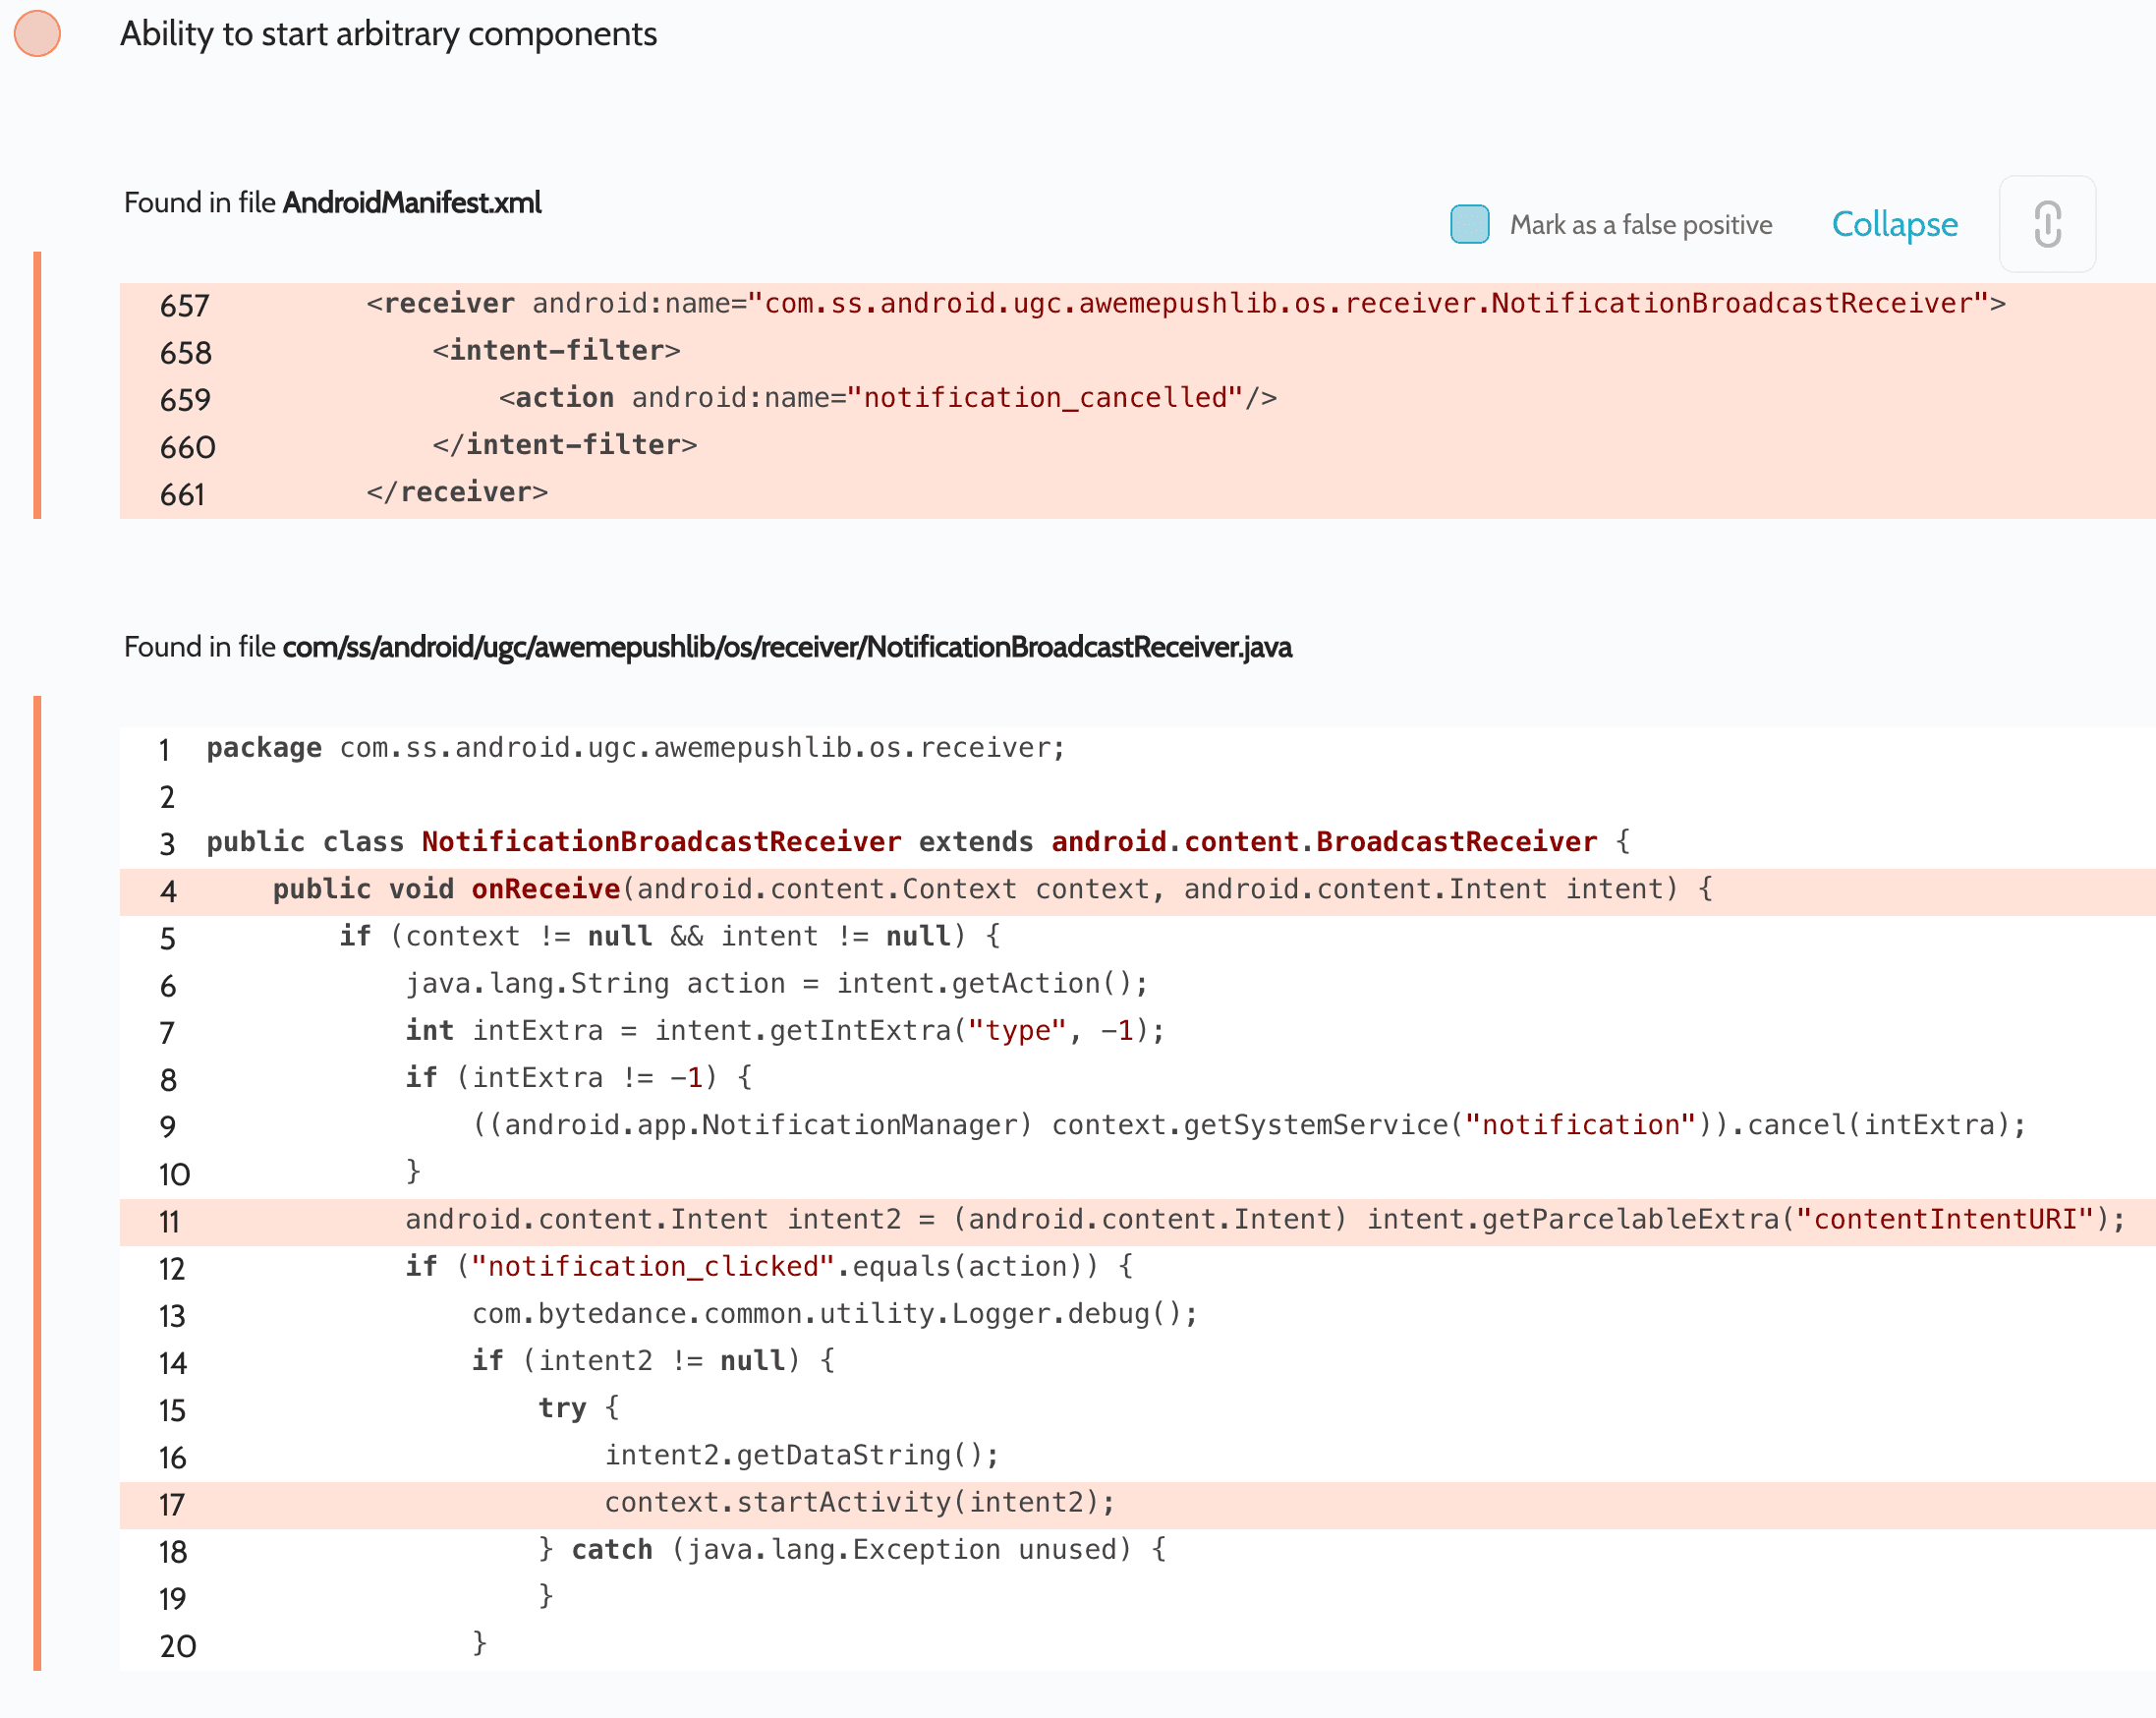Click the orange bar beside the manifest snippet
The width and height of the screenshot is (2156, 1718).
(x=37, y=385)
